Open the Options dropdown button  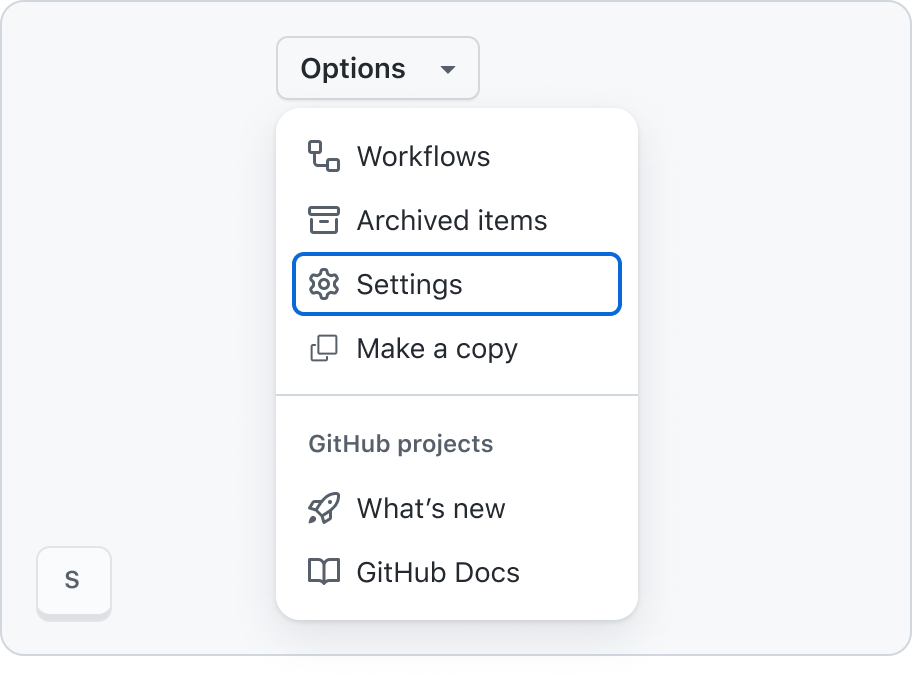pyautogui.click(x=377, y=68)
